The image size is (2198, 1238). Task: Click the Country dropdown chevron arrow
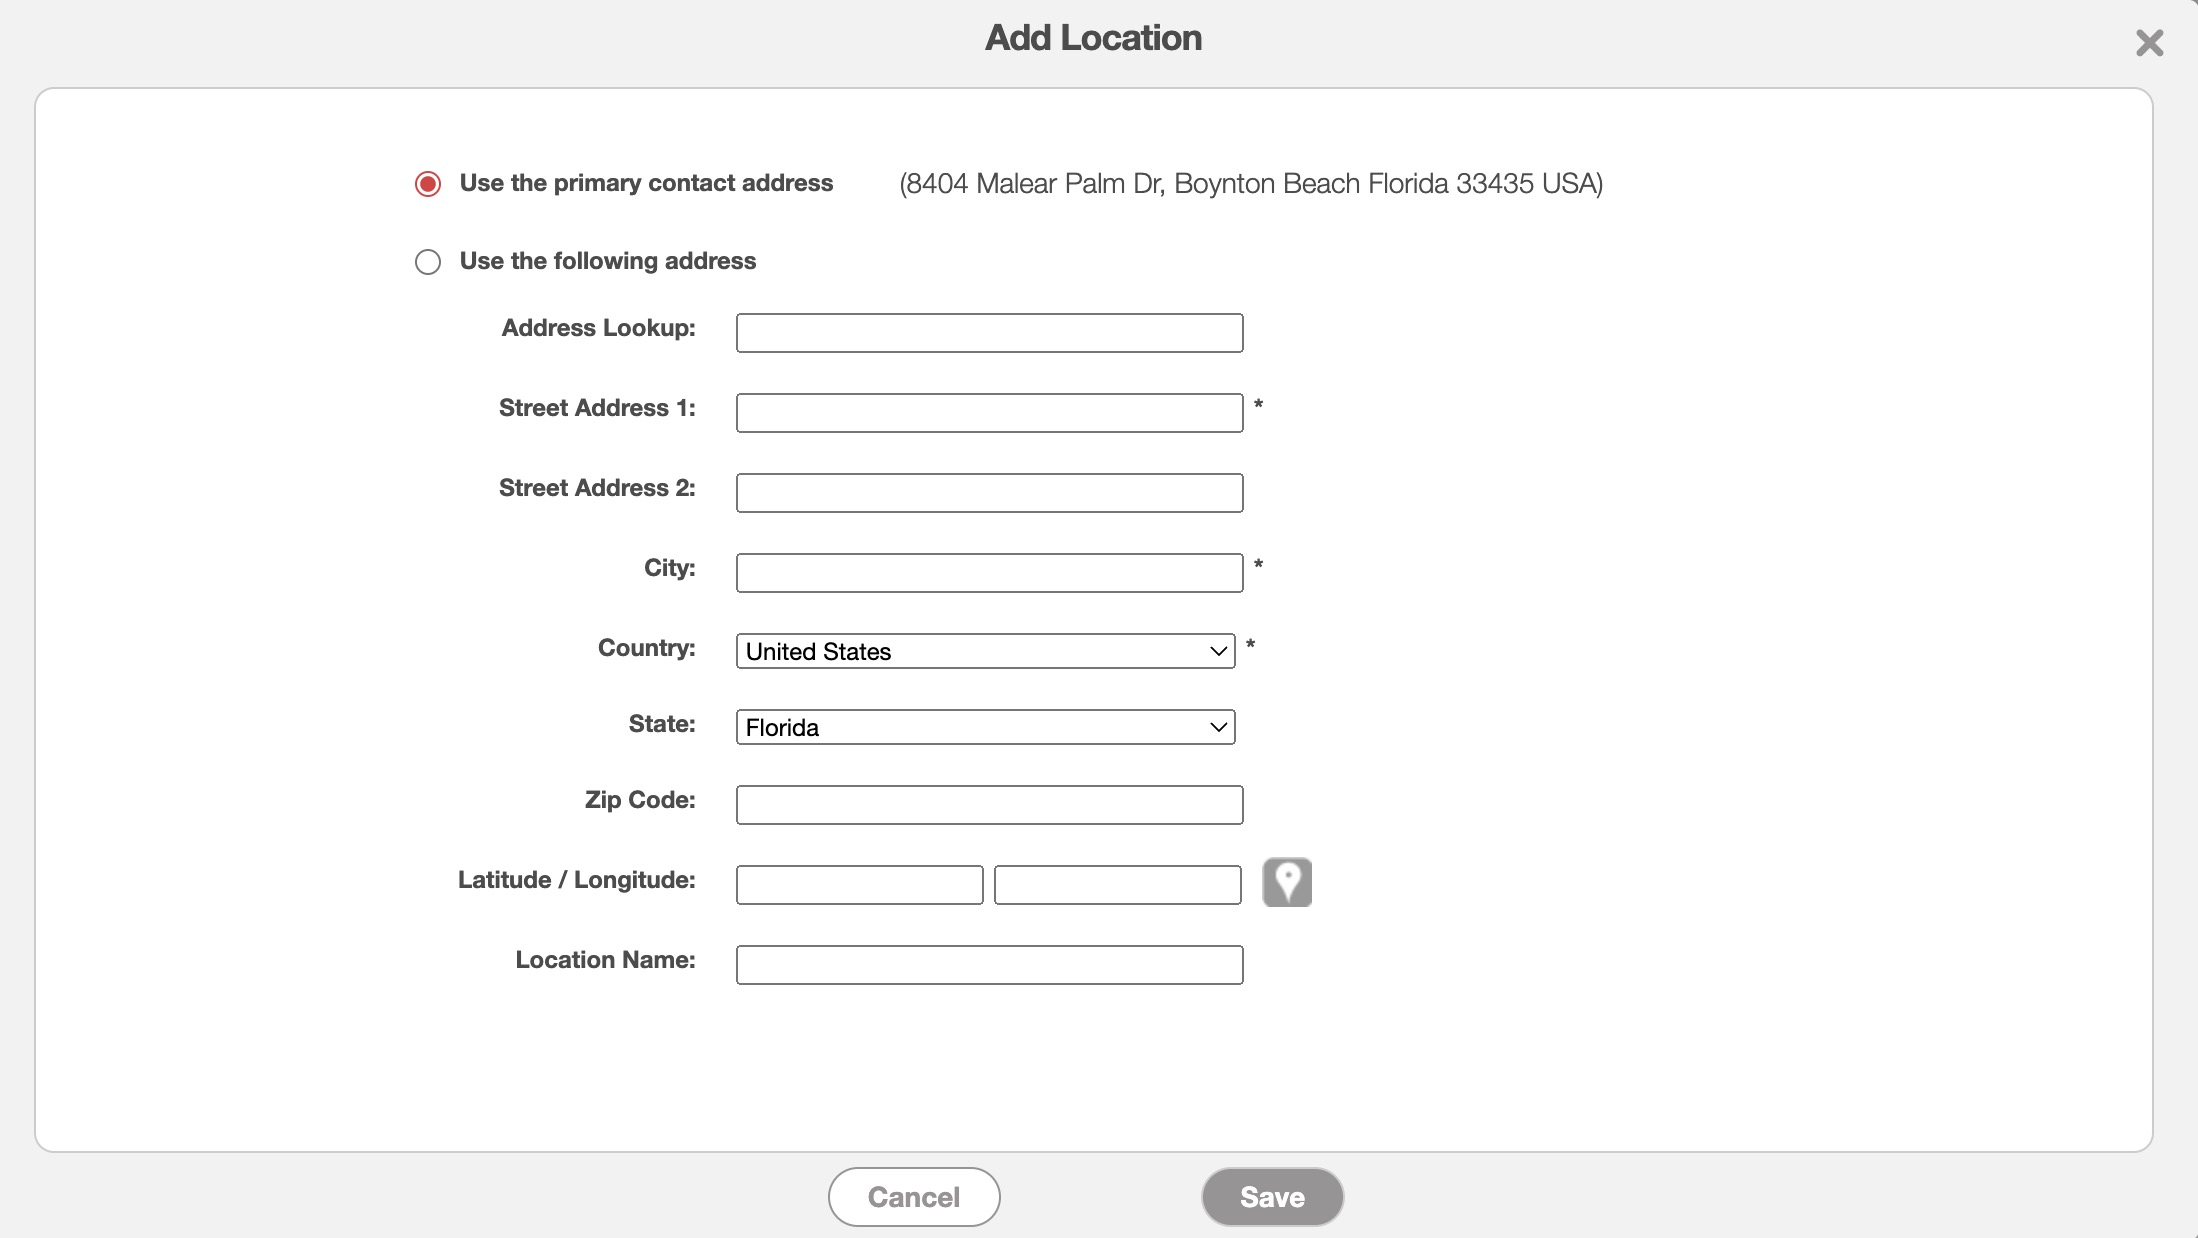click(1218, 651)
